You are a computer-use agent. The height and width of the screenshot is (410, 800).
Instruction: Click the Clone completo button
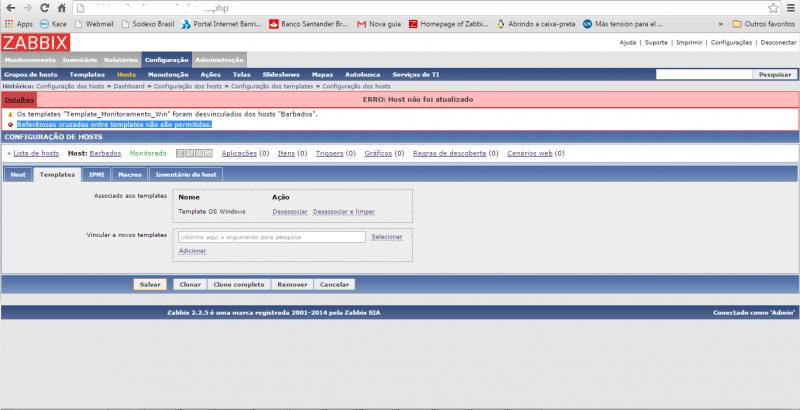239,285
